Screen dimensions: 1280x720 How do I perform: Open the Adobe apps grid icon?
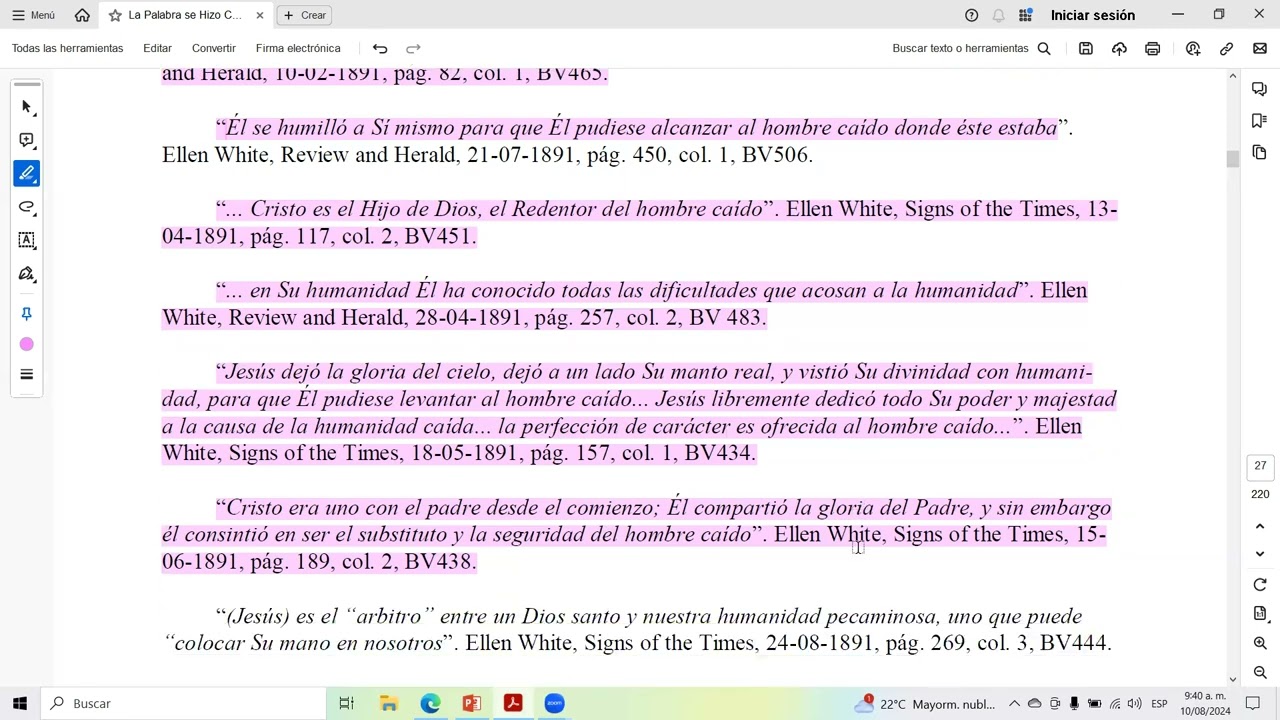tap(1025, 15)
